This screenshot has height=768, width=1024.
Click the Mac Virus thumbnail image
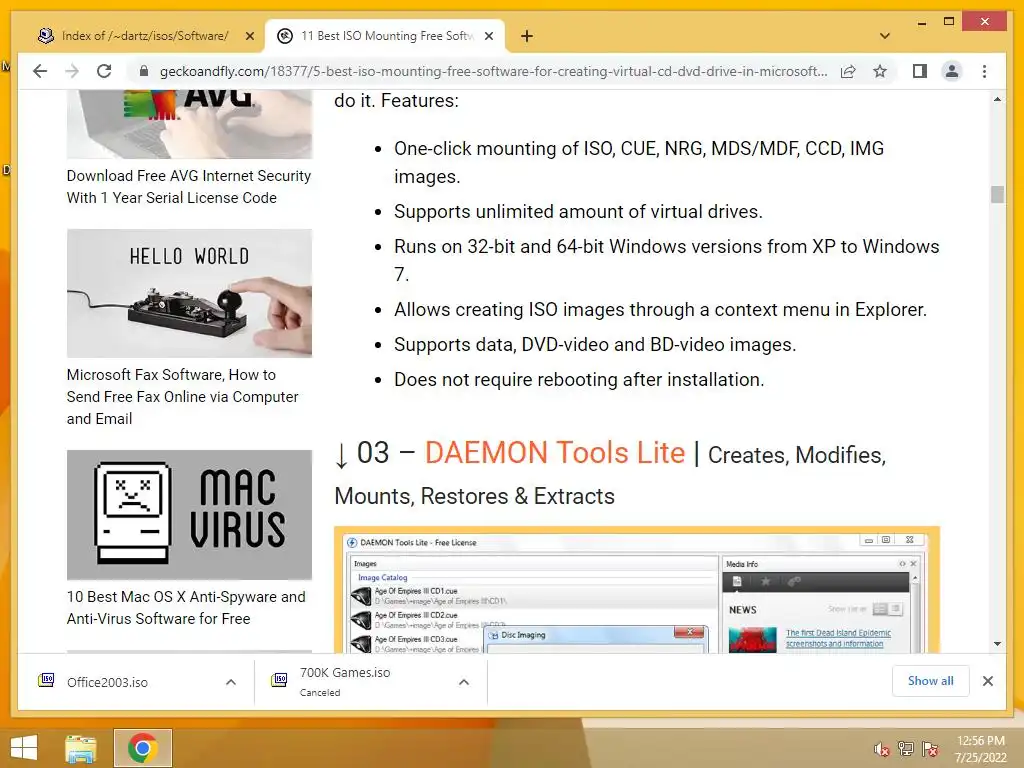[189, 515]
